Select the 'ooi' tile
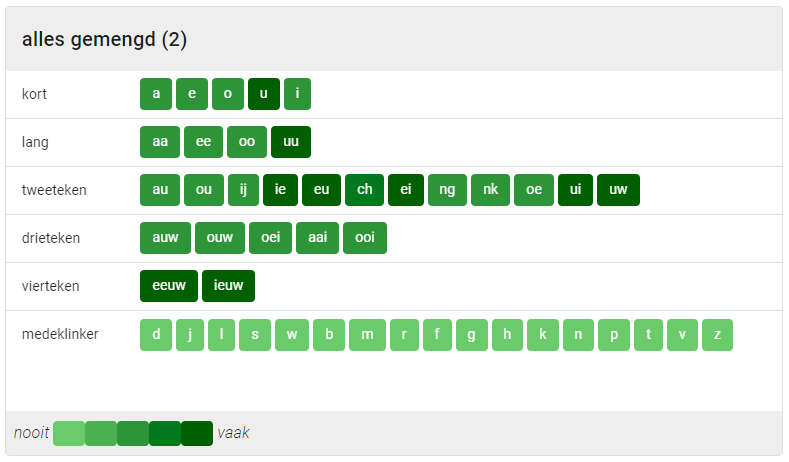 [364, 238]
